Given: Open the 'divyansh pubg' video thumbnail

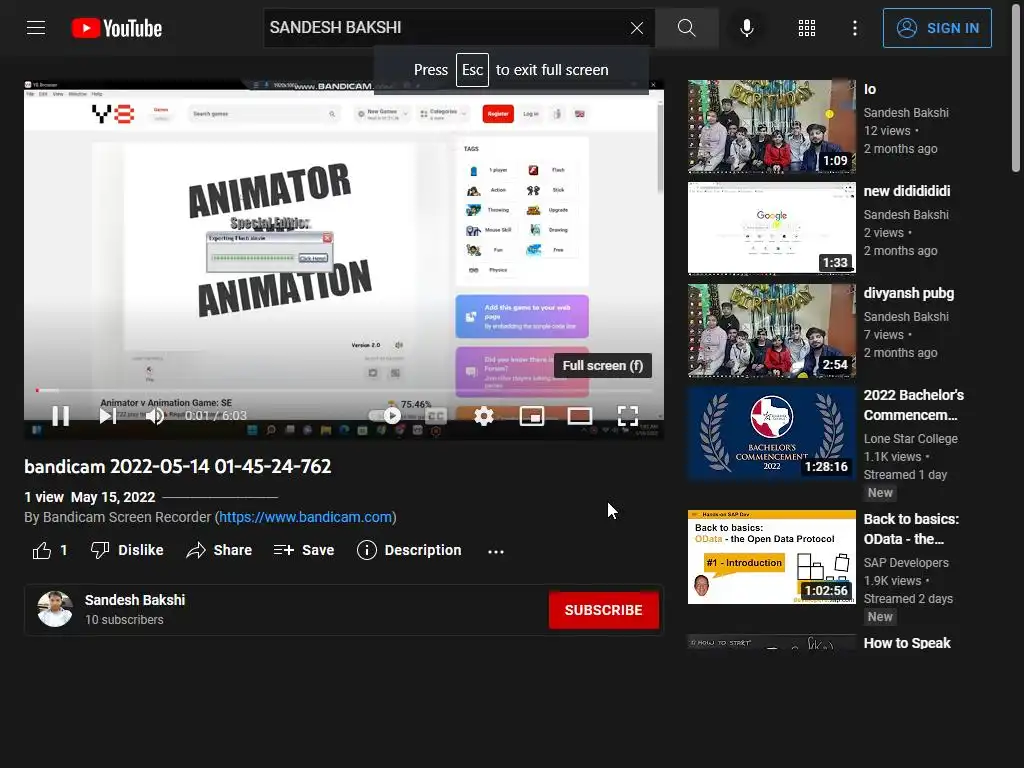Looking at the screenshot, I should pos(771,330).
